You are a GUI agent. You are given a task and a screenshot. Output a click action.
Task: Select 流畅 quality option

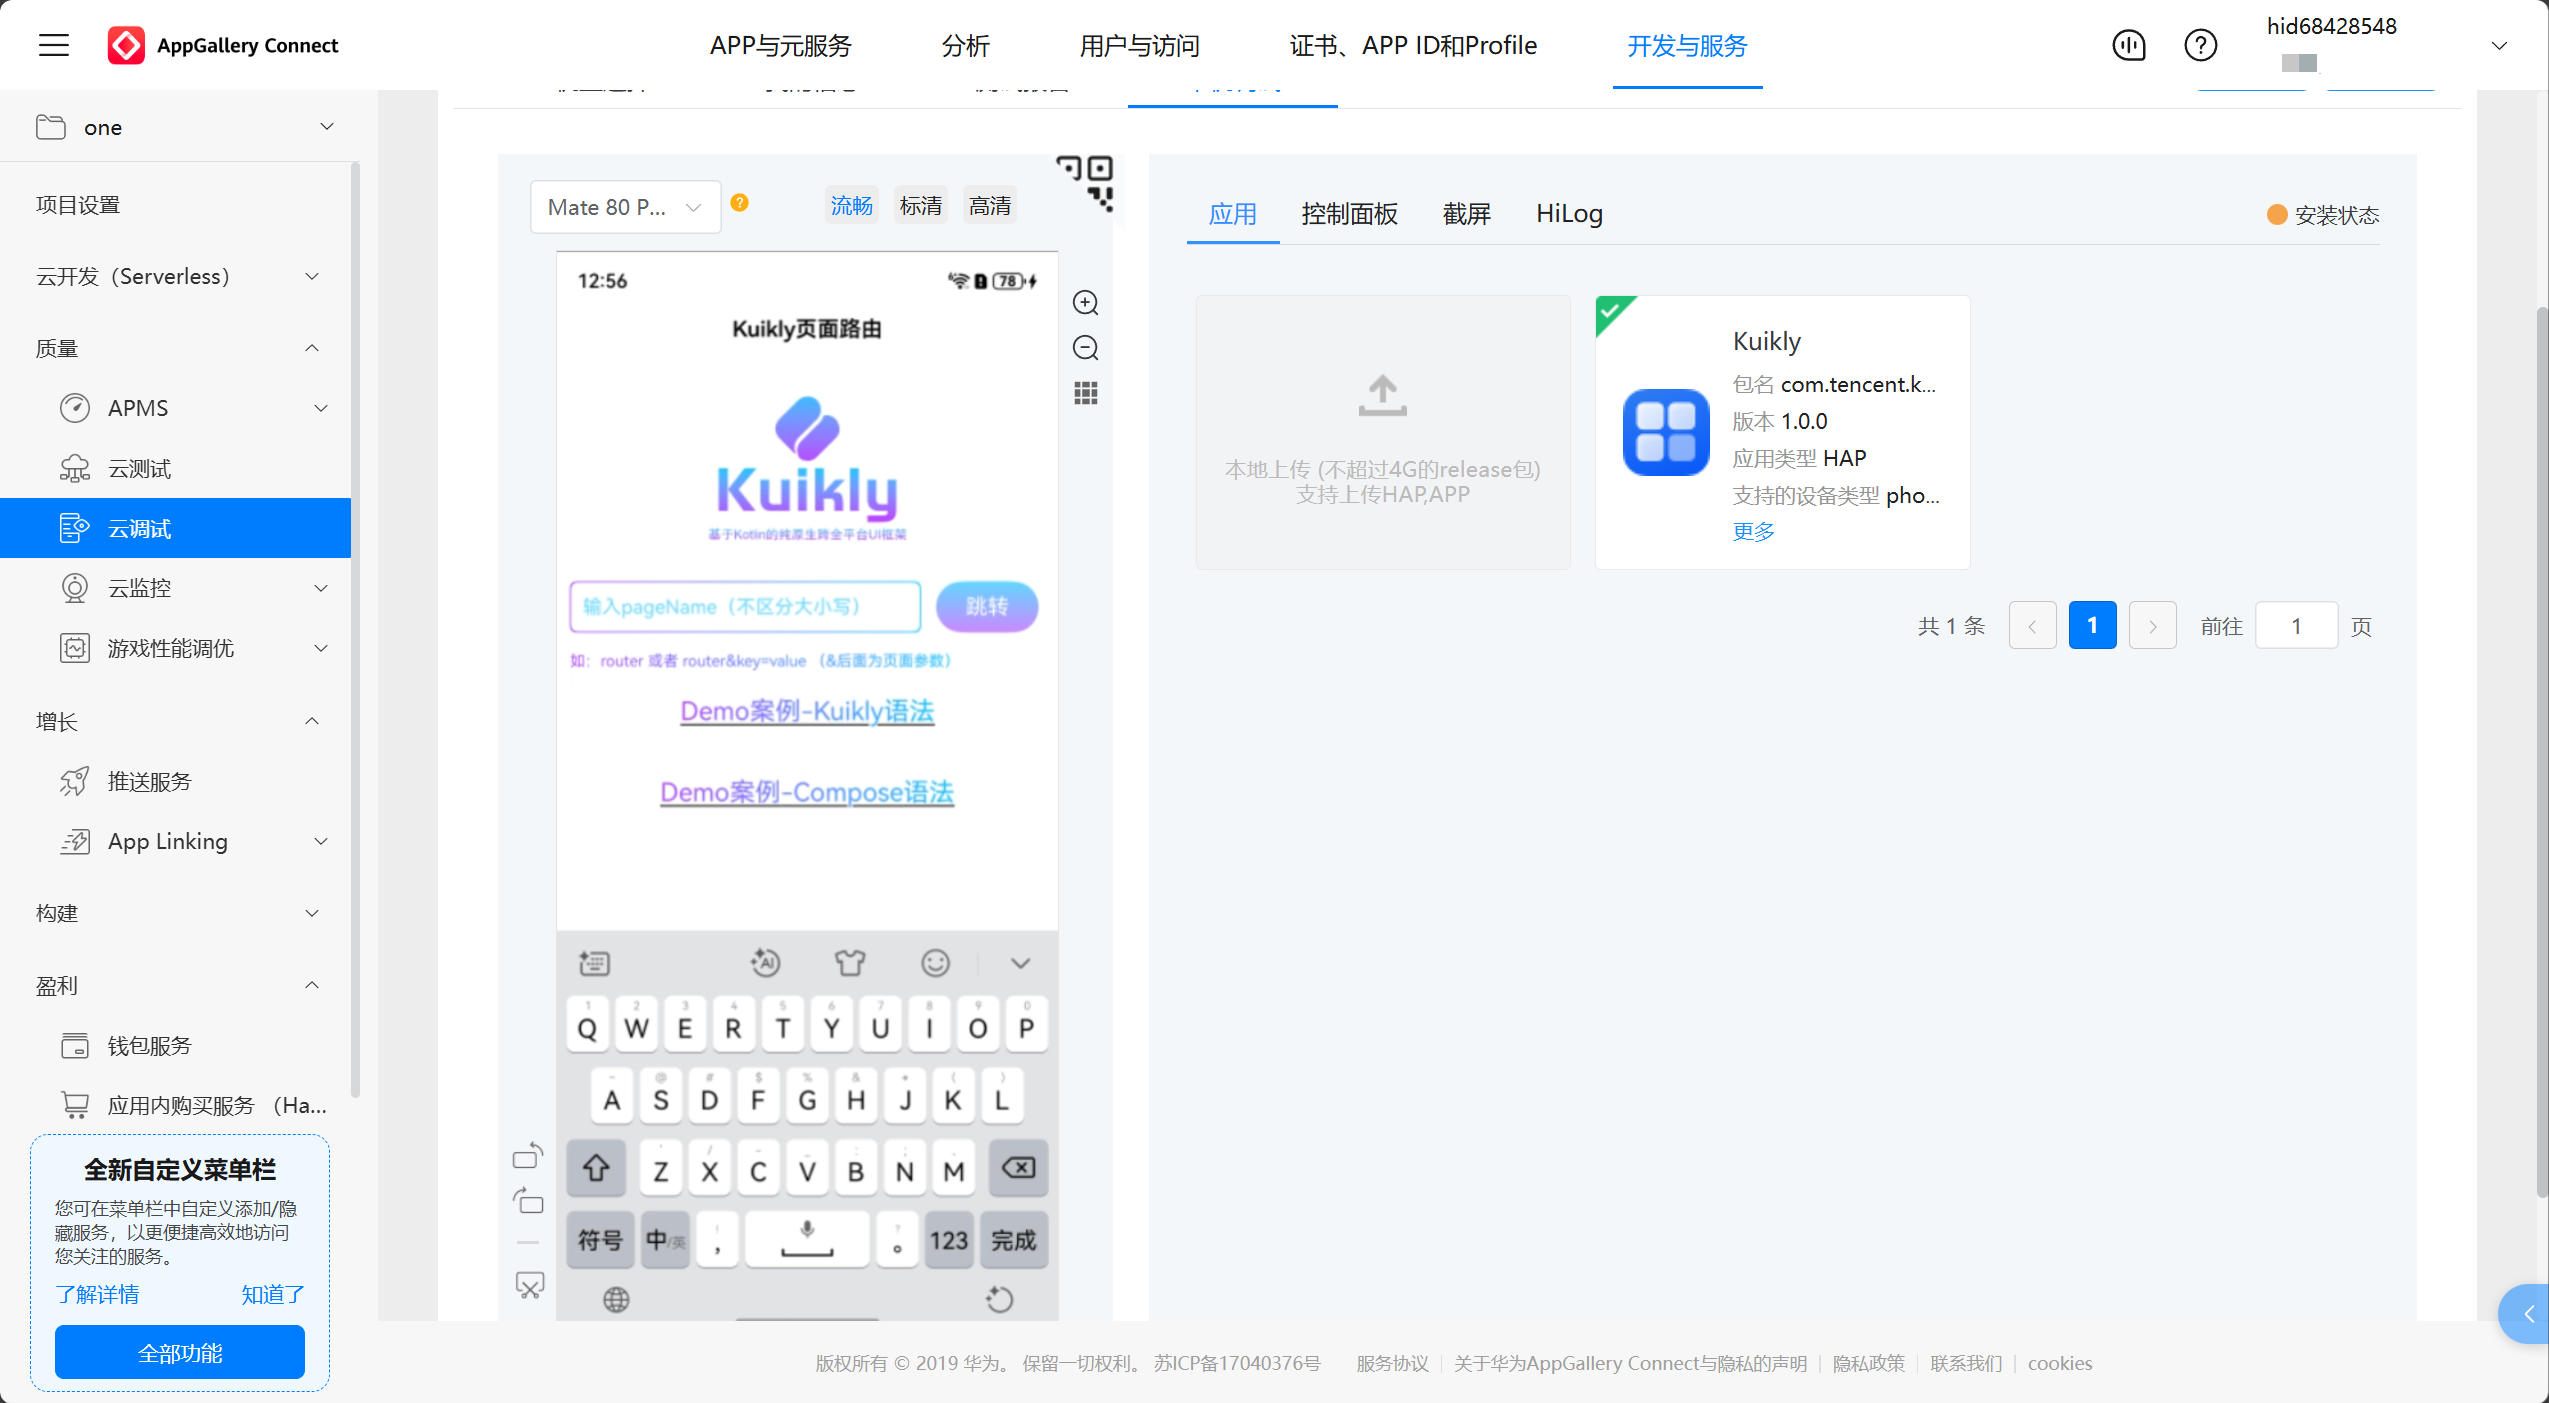(x=851, y=206)
